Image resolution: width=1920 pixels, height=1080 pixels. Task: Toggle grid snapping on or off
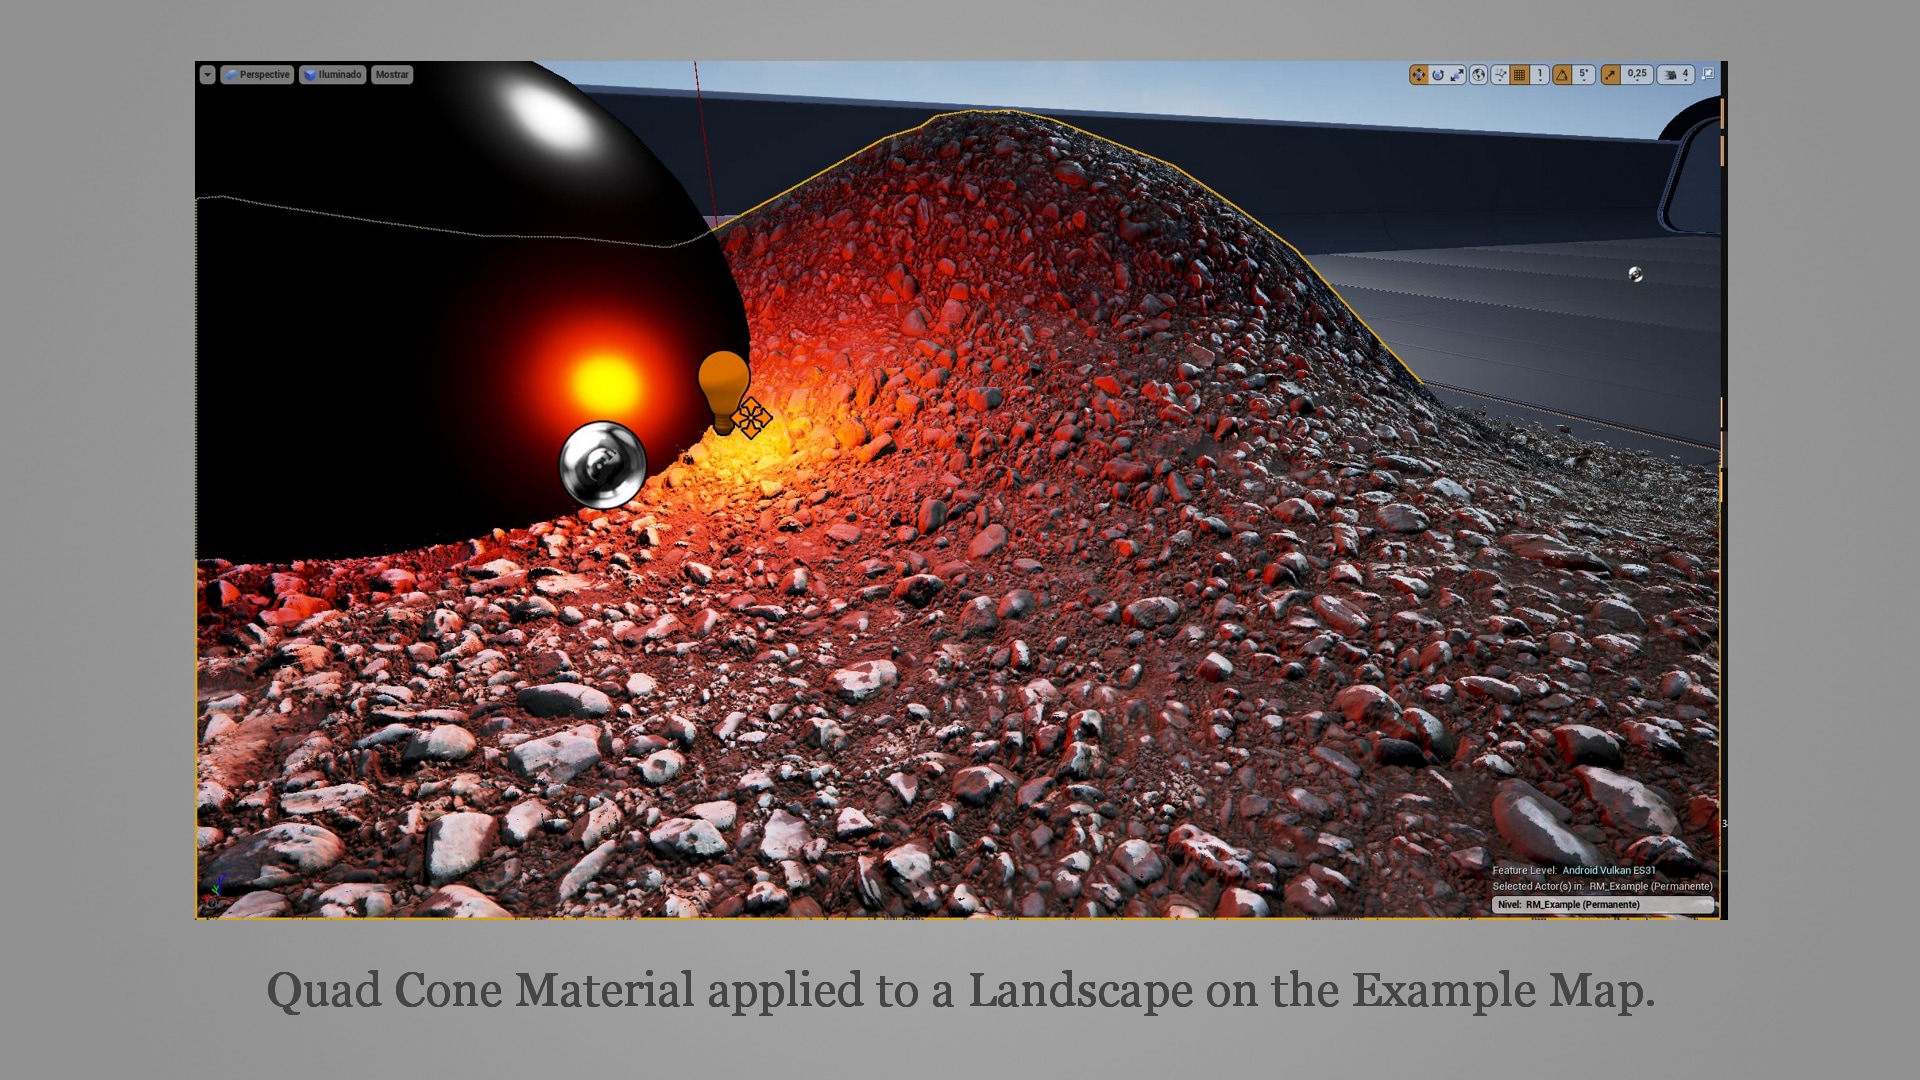click(x=1520, y=75)
